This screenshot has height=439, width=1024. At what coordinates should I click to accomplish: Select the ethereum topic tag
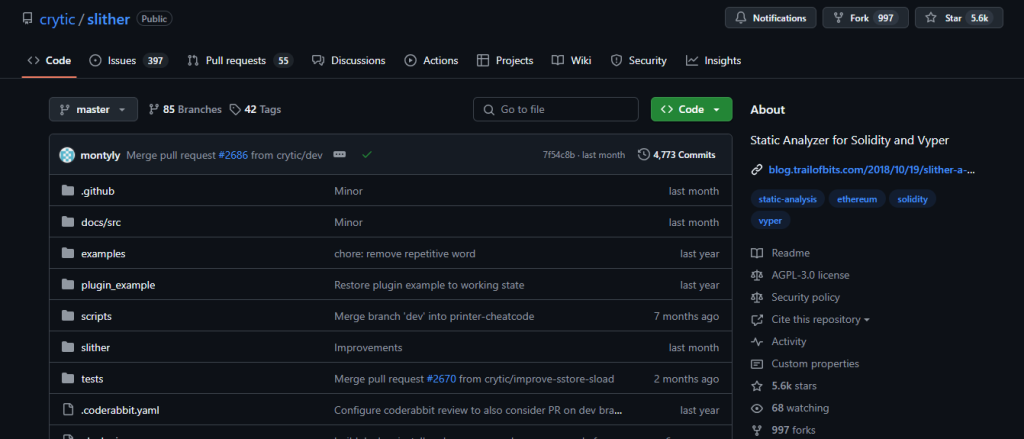click(857, 199)
